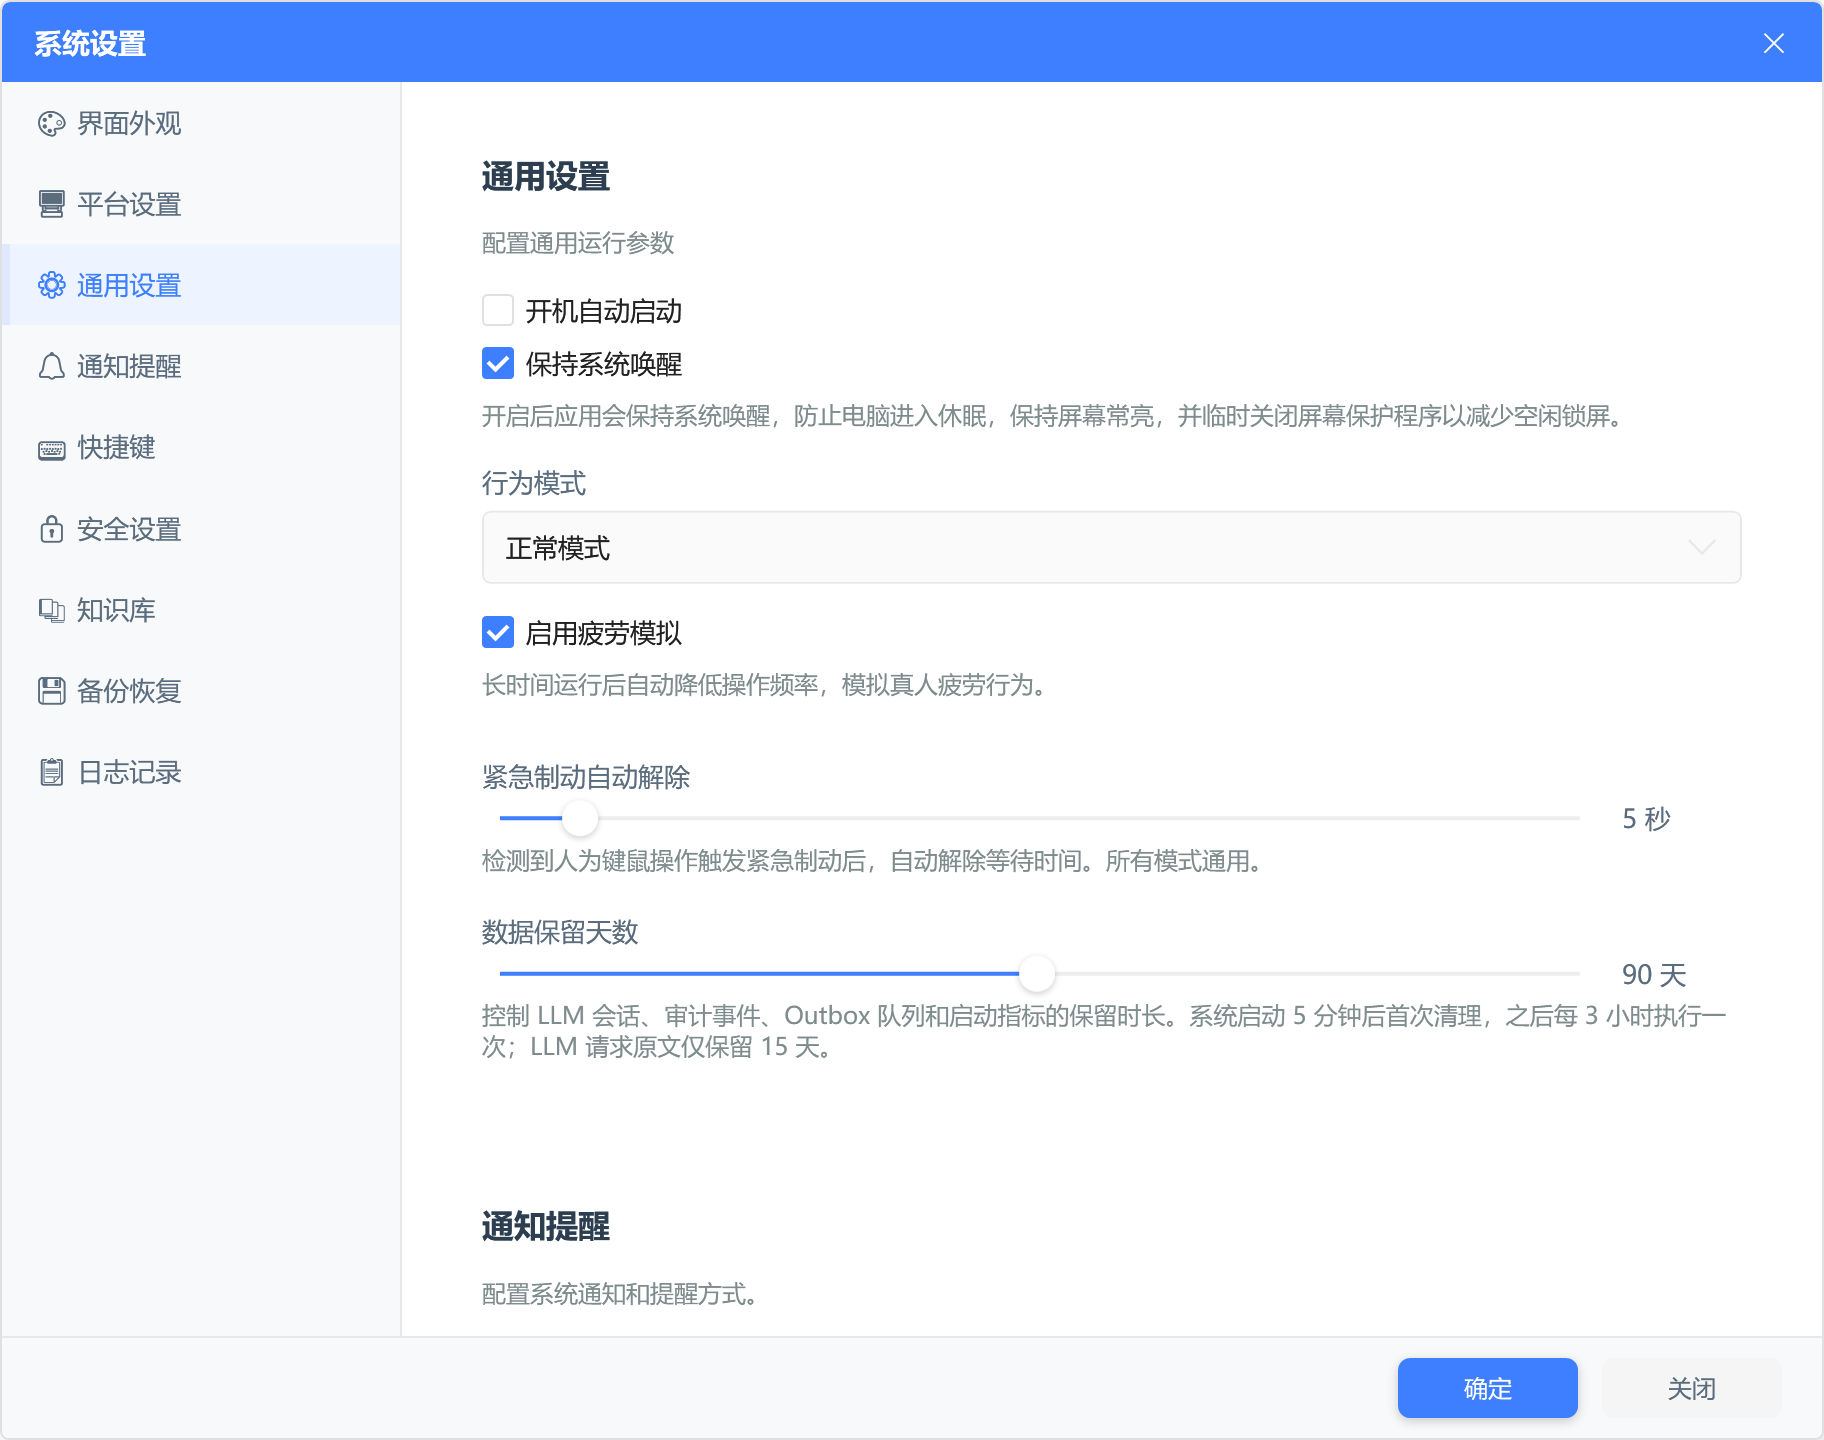Click the gear icon beside 通用设置
Viewport: 1824px width, 1440px height.
[51, 286]
